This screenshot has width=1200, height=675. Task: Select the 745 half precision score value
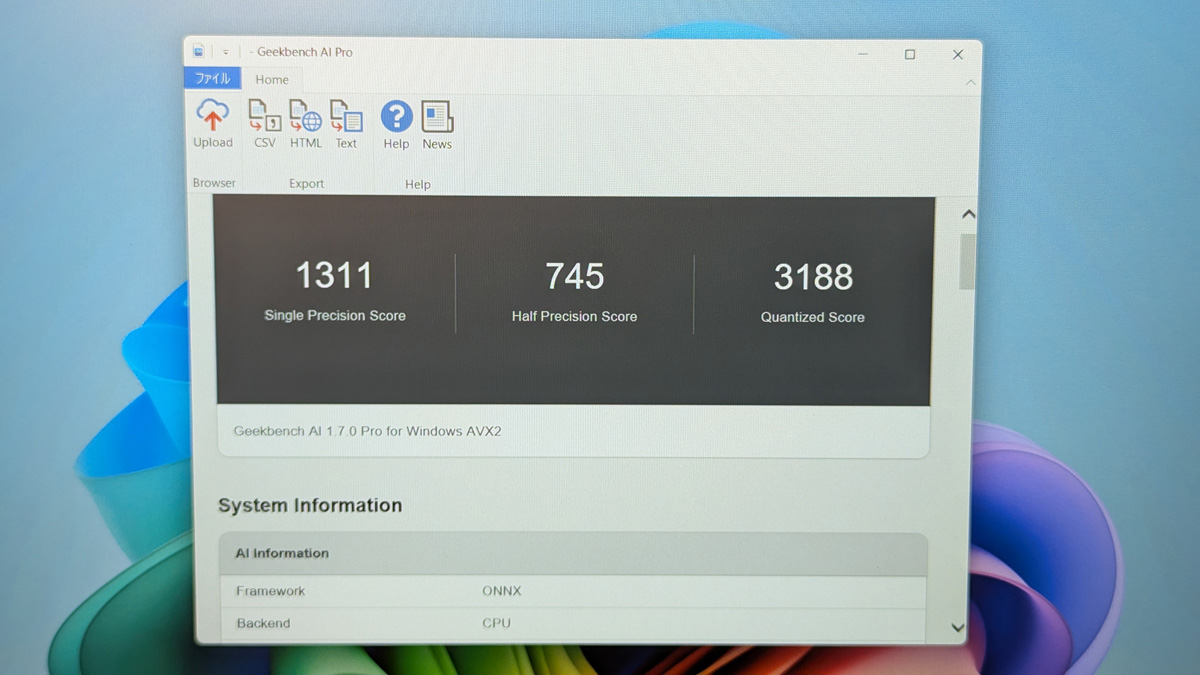(575, 276)
